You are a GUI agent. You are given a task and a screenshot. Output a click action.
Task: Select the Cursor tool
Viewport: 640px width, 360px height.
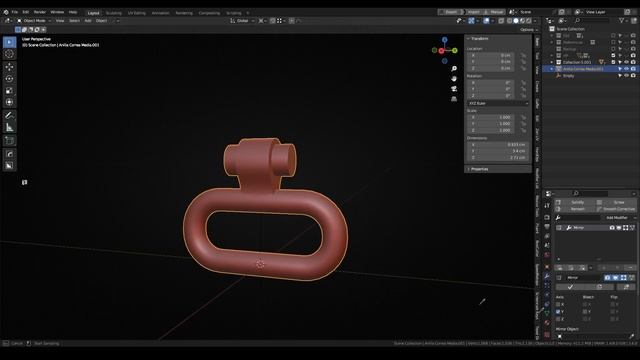(9, 54)
